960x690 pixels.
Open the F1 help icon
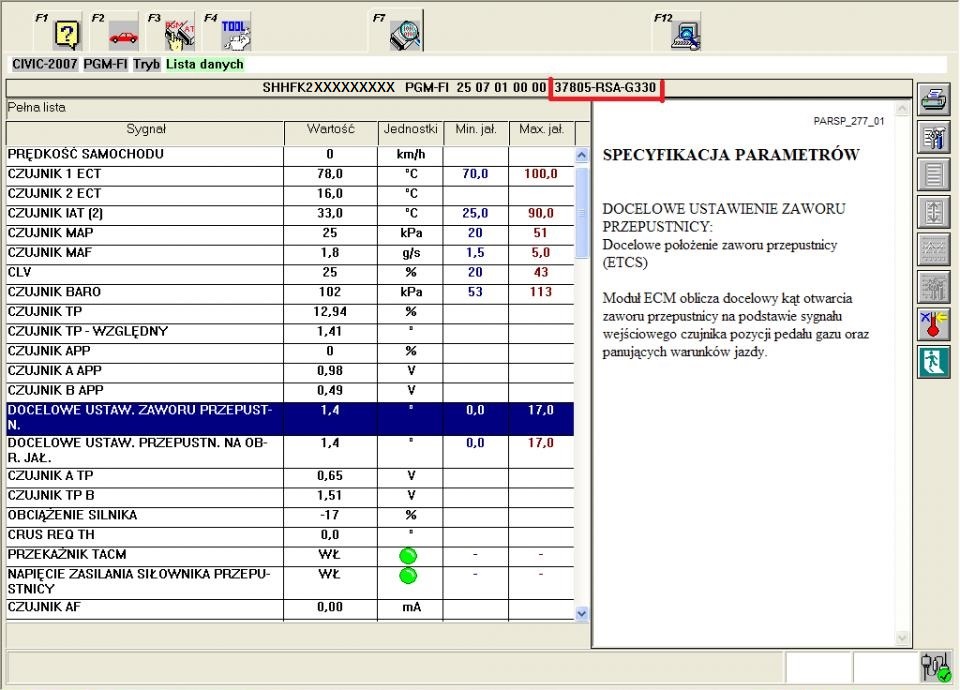[x=67, y=34]
